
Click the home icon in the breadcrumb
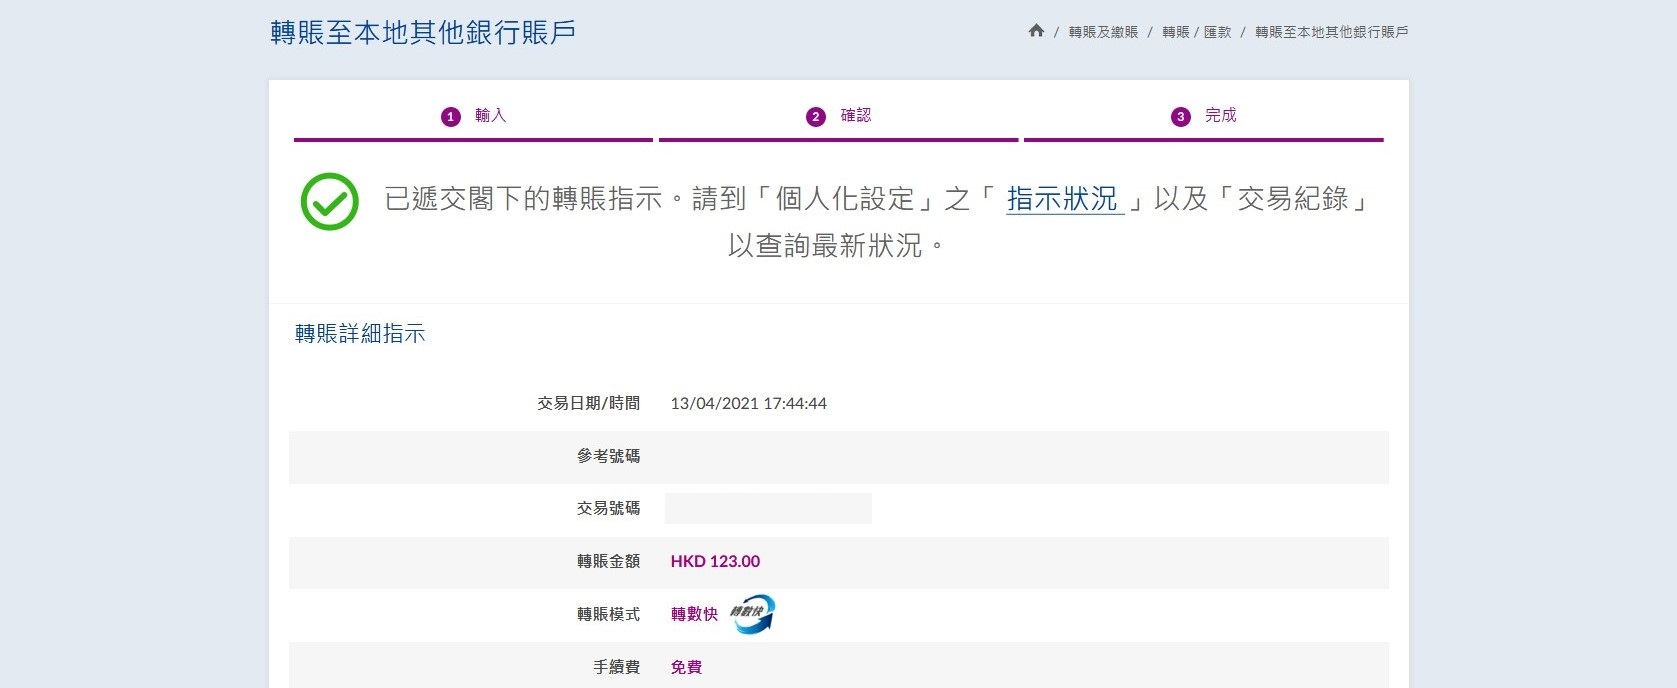click(1036, 31)
